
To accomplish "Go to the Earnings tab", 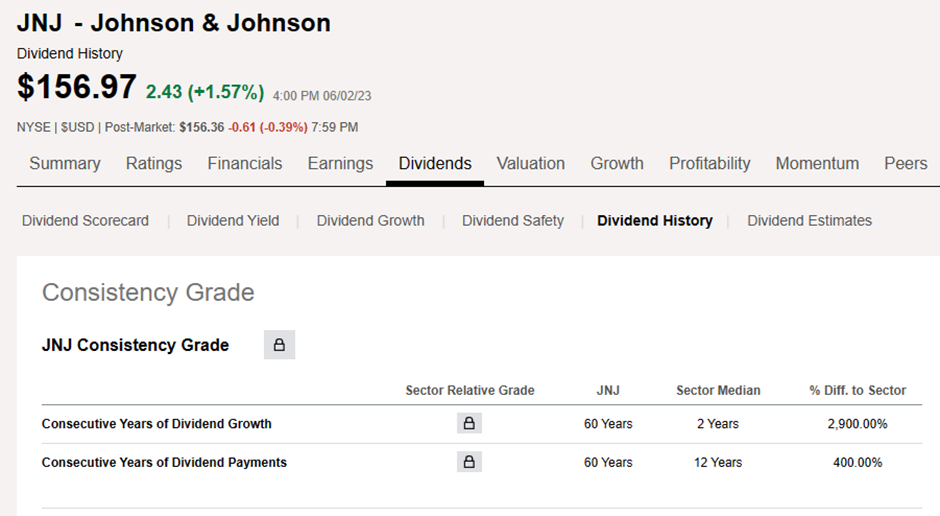I will pos(340,164).
